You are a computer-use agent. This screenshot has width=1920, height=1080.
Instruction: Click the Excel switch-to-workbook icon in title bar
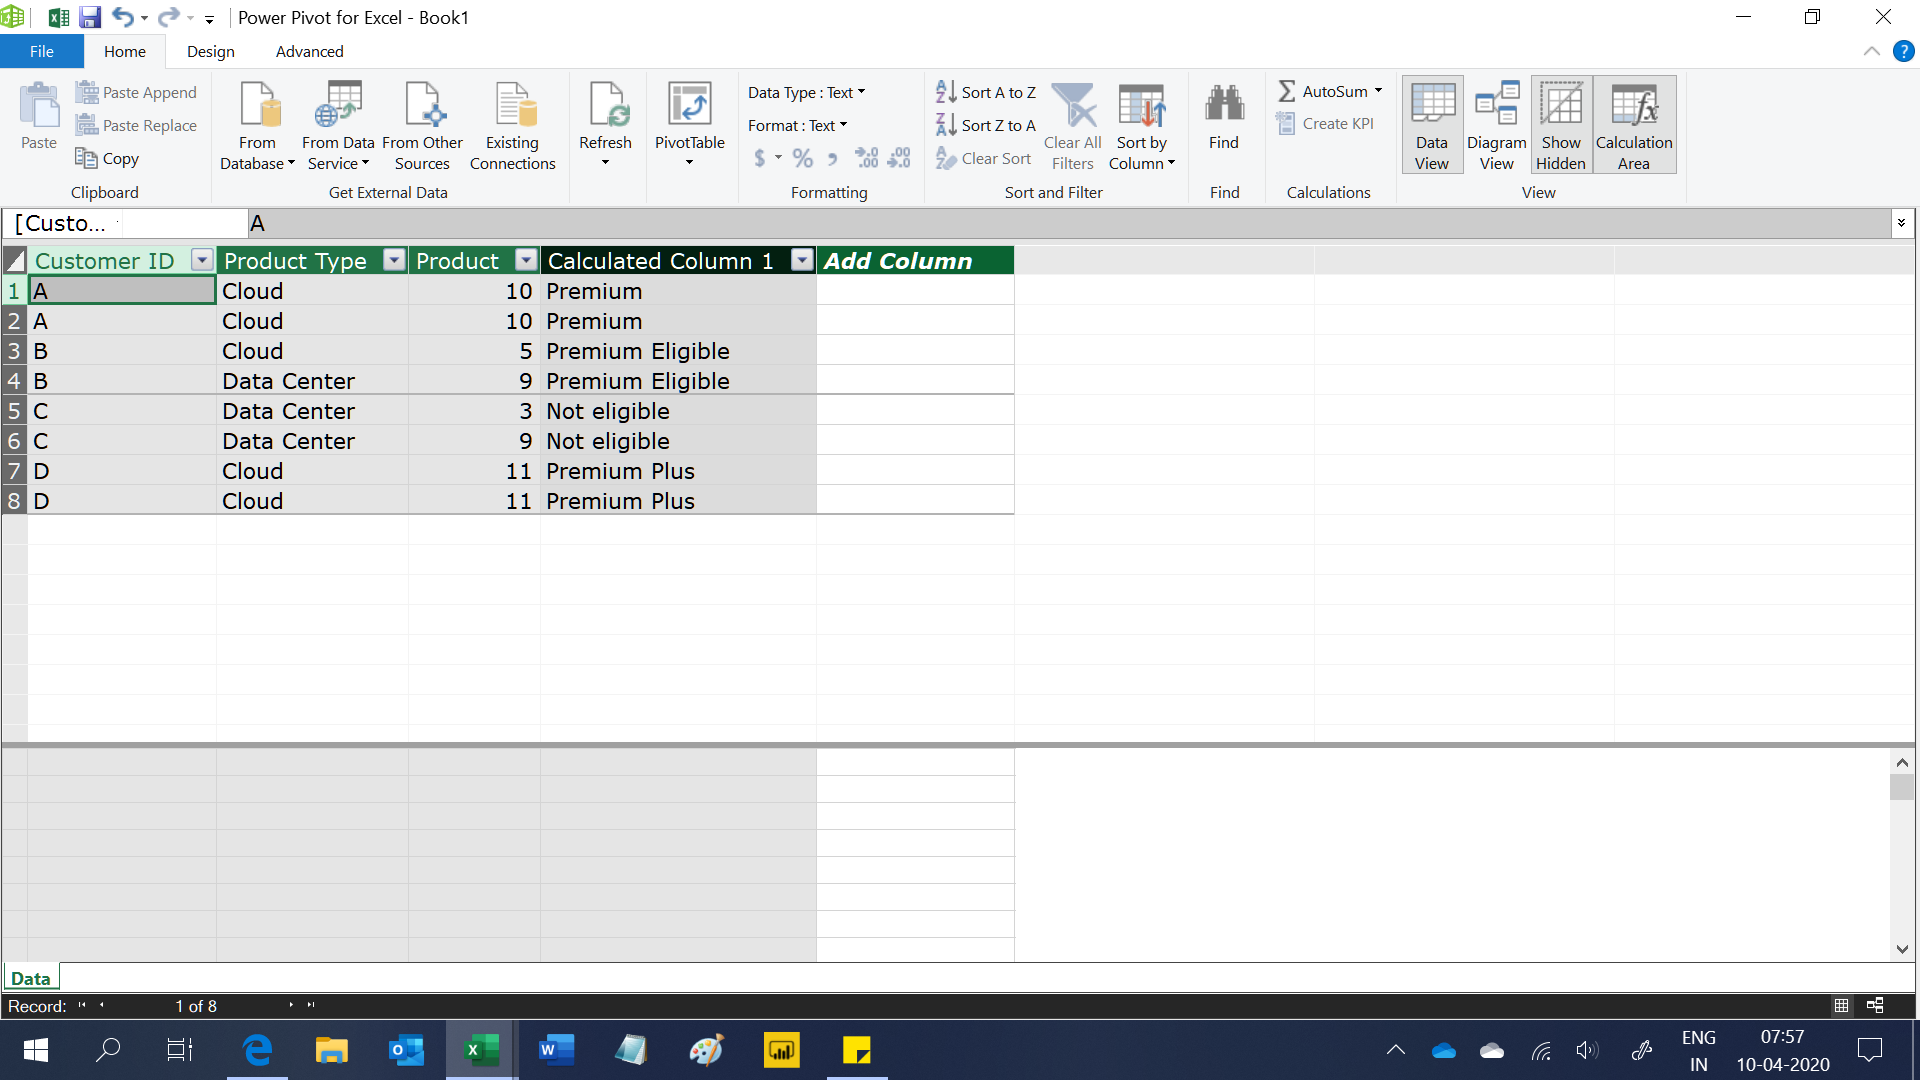(59, 17)
